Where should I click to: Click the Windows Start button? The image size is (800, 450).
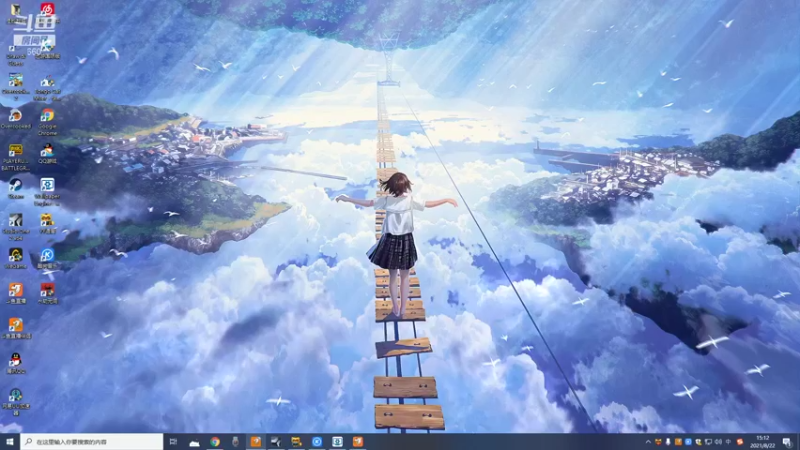pos(10,442)
